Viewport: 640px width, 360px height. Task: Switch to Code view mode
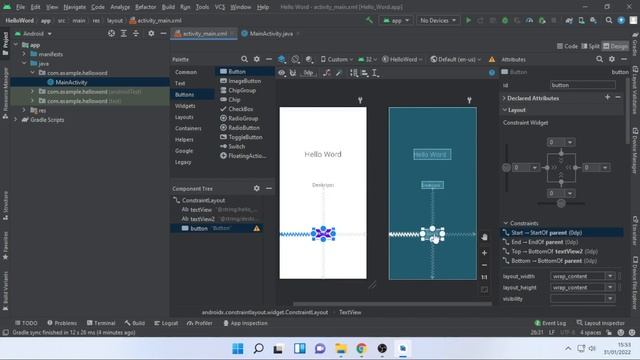click(567, 46)
